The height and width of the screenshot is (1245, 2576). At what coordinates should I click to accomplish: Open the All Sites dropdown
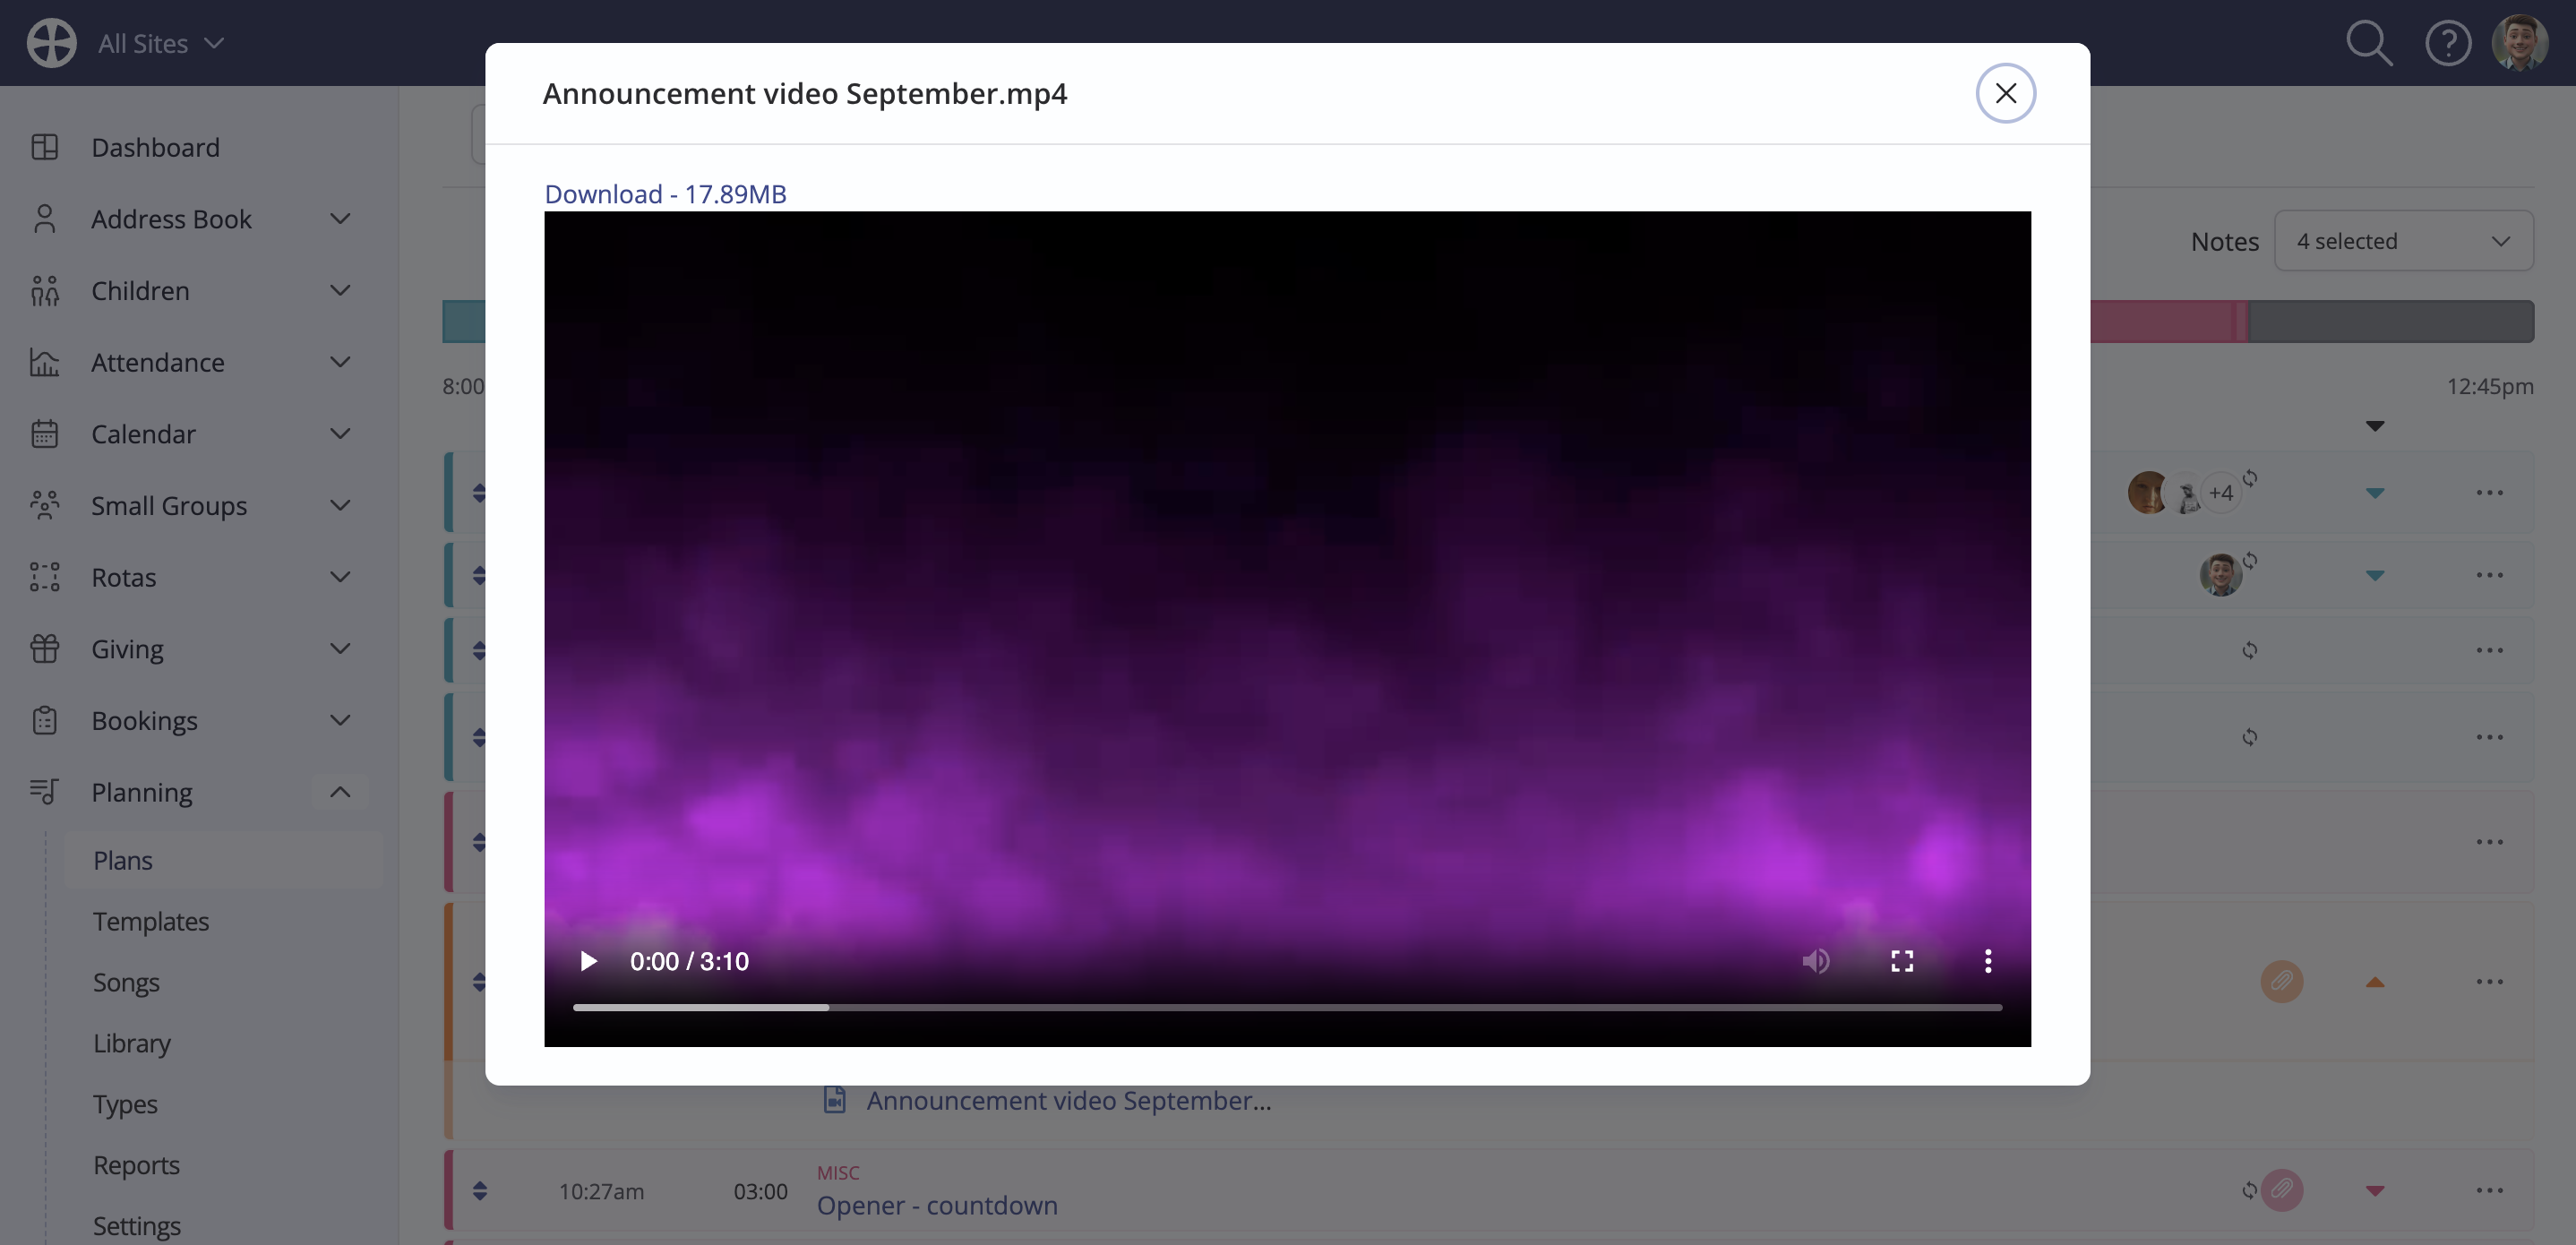coord(160,43)
